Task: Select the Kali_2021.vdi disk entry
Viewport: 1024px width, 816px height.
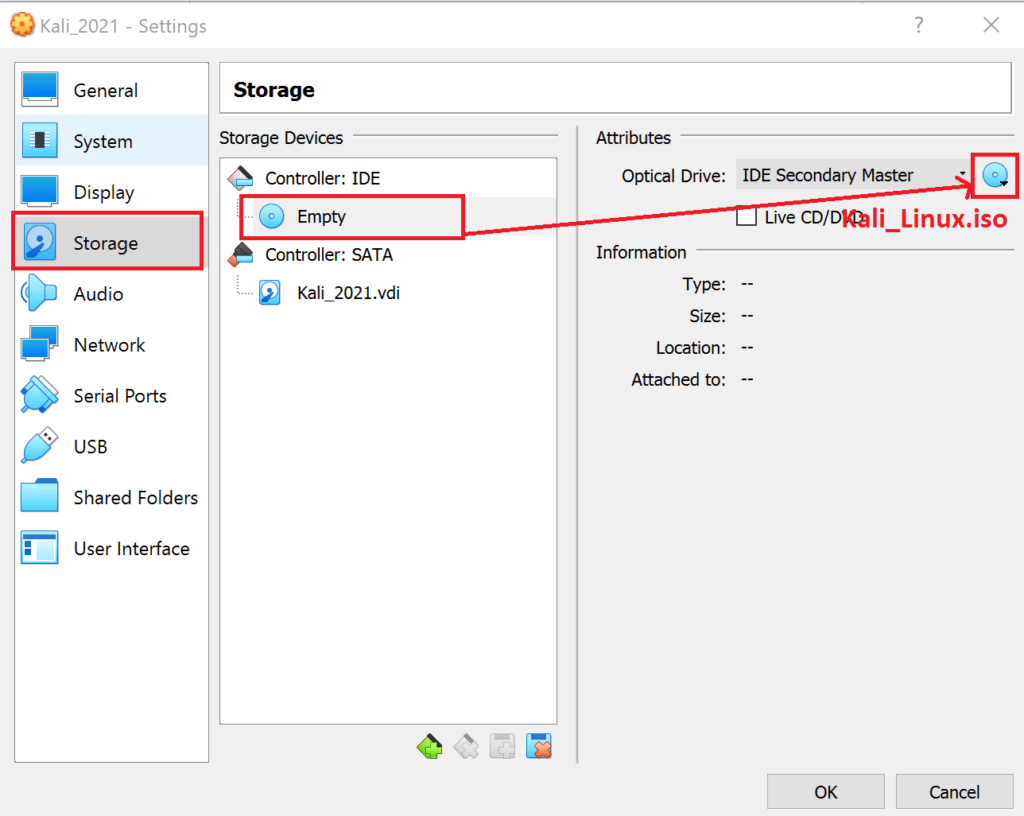Action: point(388,292)
